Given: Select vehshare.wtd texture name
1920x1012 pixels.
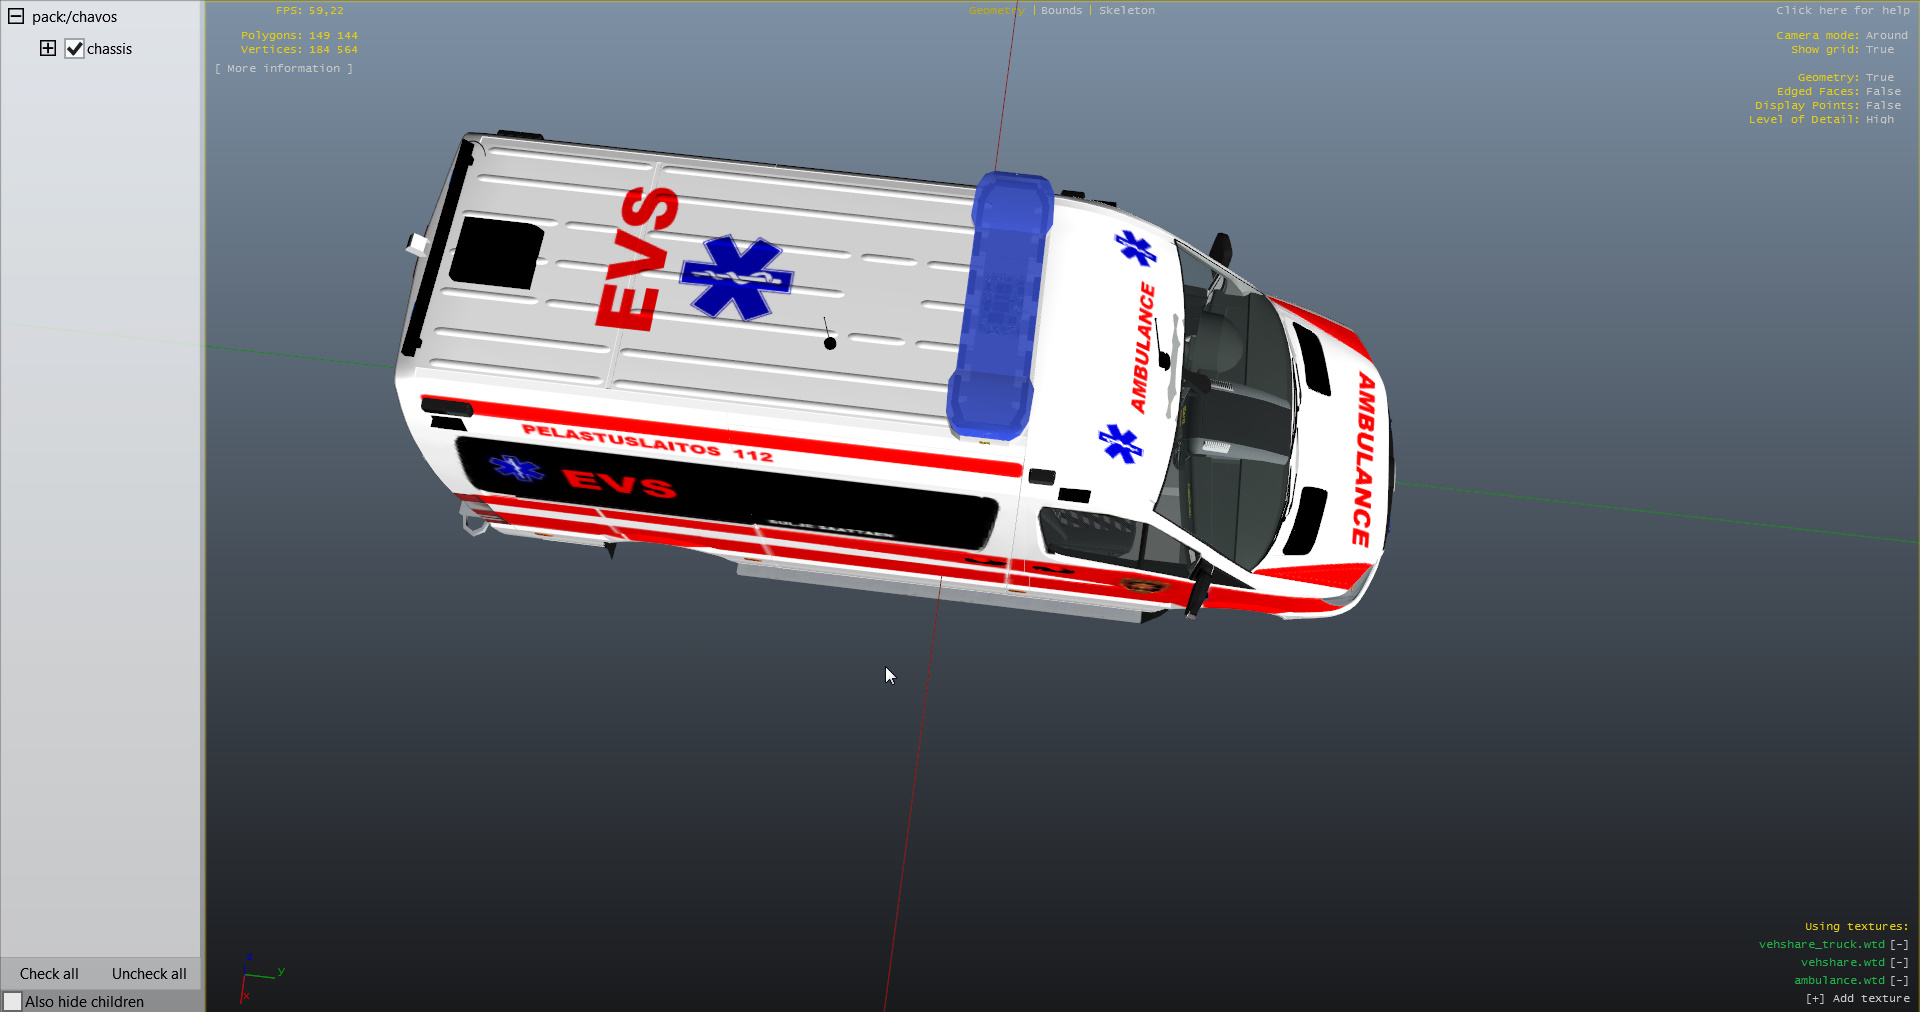Looking at the screenshot, I should click(x=1843, y=962).
